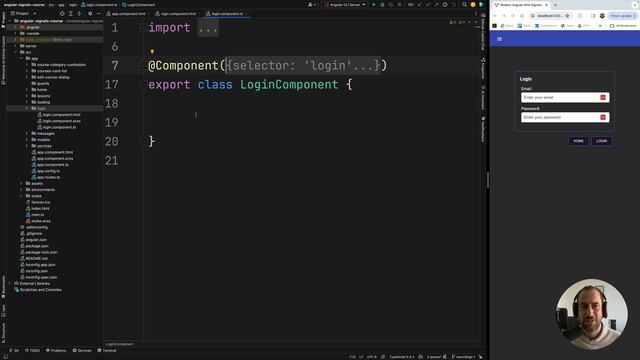Image resolution: width=640 pixels, height=360 pixels.
Task: Open app.routes.ts in project tree
Action: (x=46, y=177)
